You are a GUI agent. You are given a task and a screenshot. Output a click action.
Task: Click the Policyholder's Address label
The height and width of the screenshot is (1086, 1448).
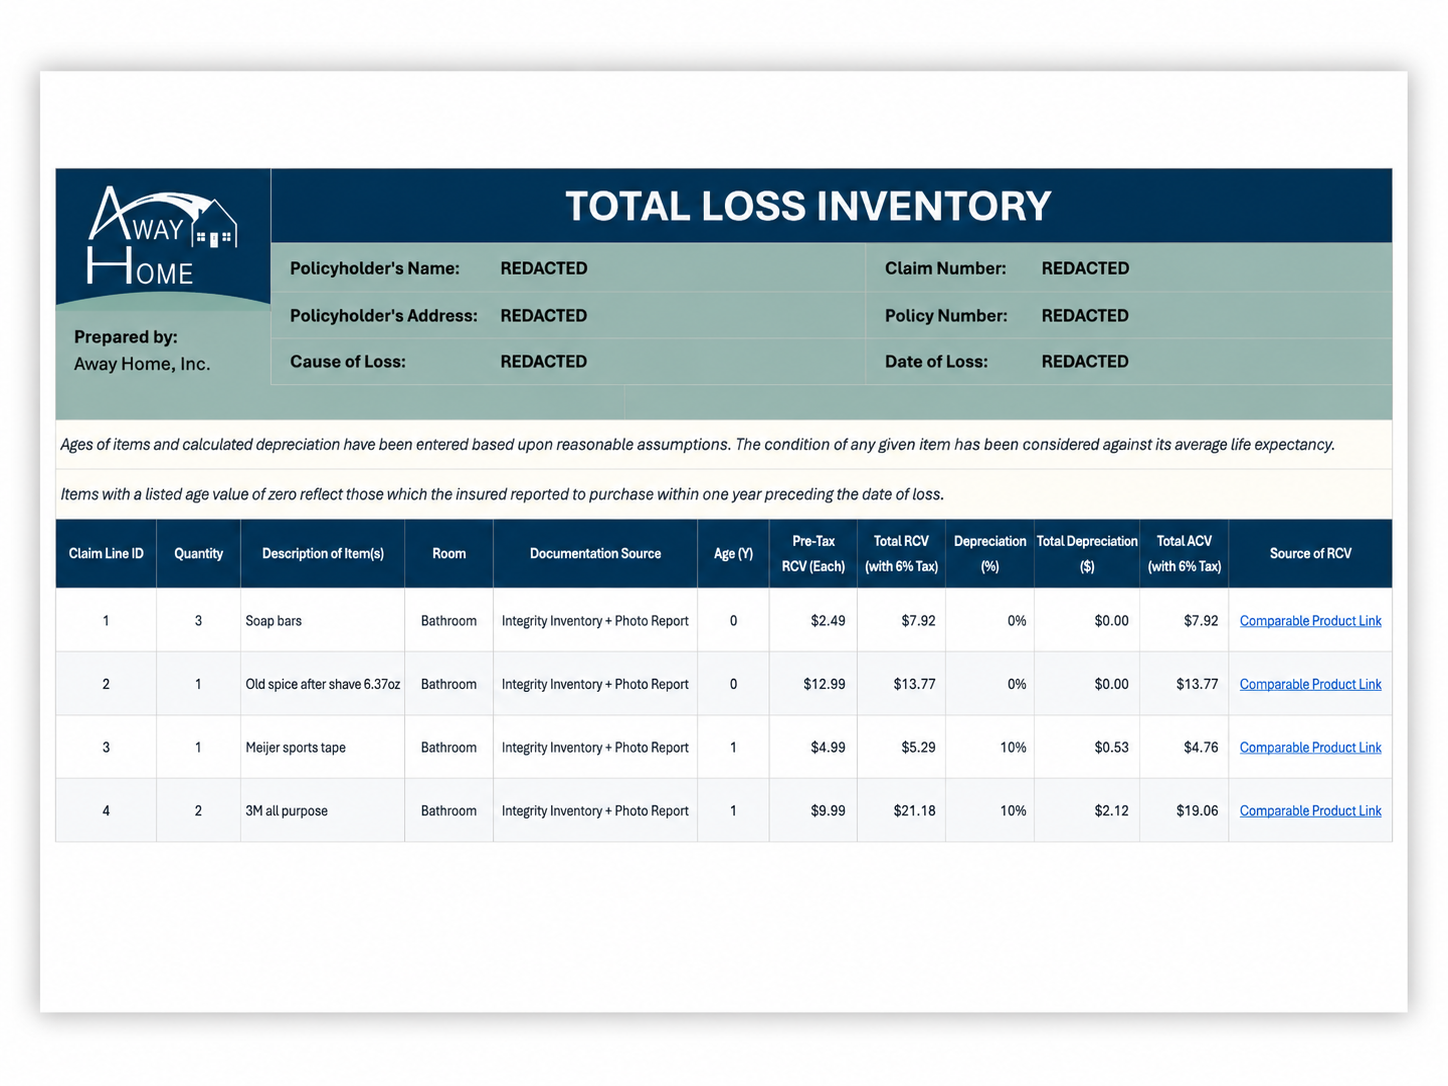pos(384,315)
